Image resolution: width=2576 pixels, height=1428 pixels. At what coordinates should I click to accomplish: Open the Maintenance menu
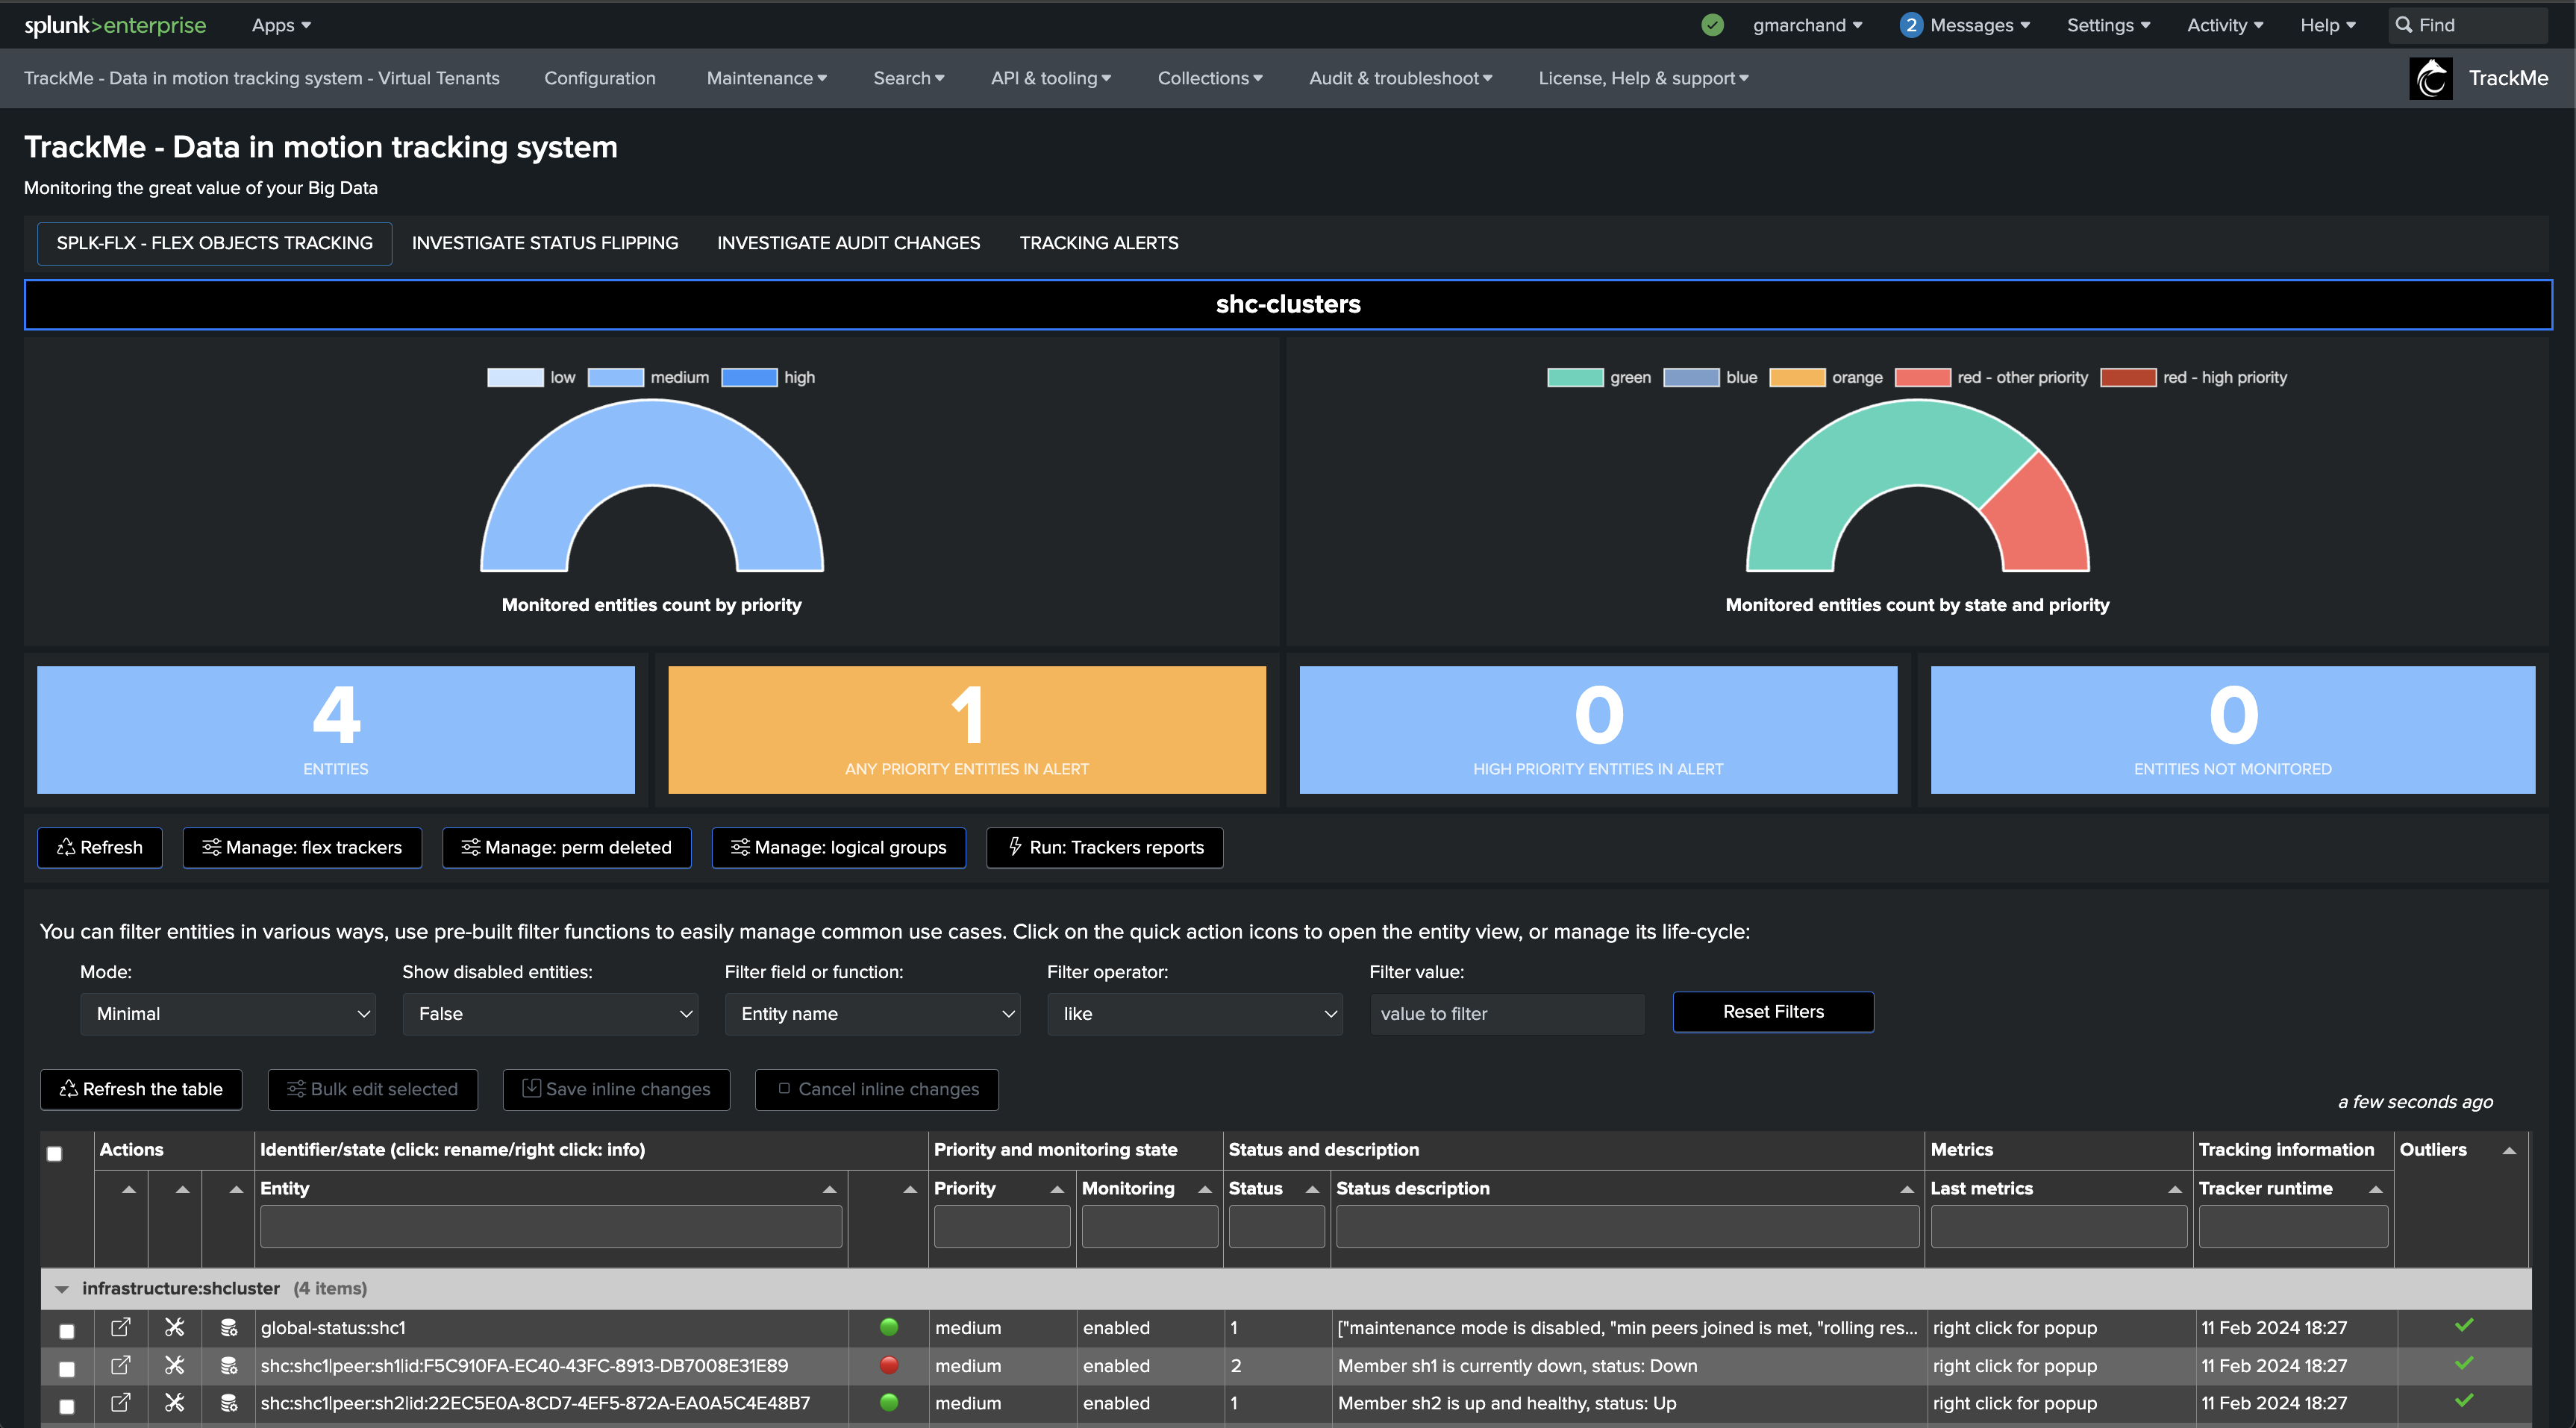click(x=766, y=78)
